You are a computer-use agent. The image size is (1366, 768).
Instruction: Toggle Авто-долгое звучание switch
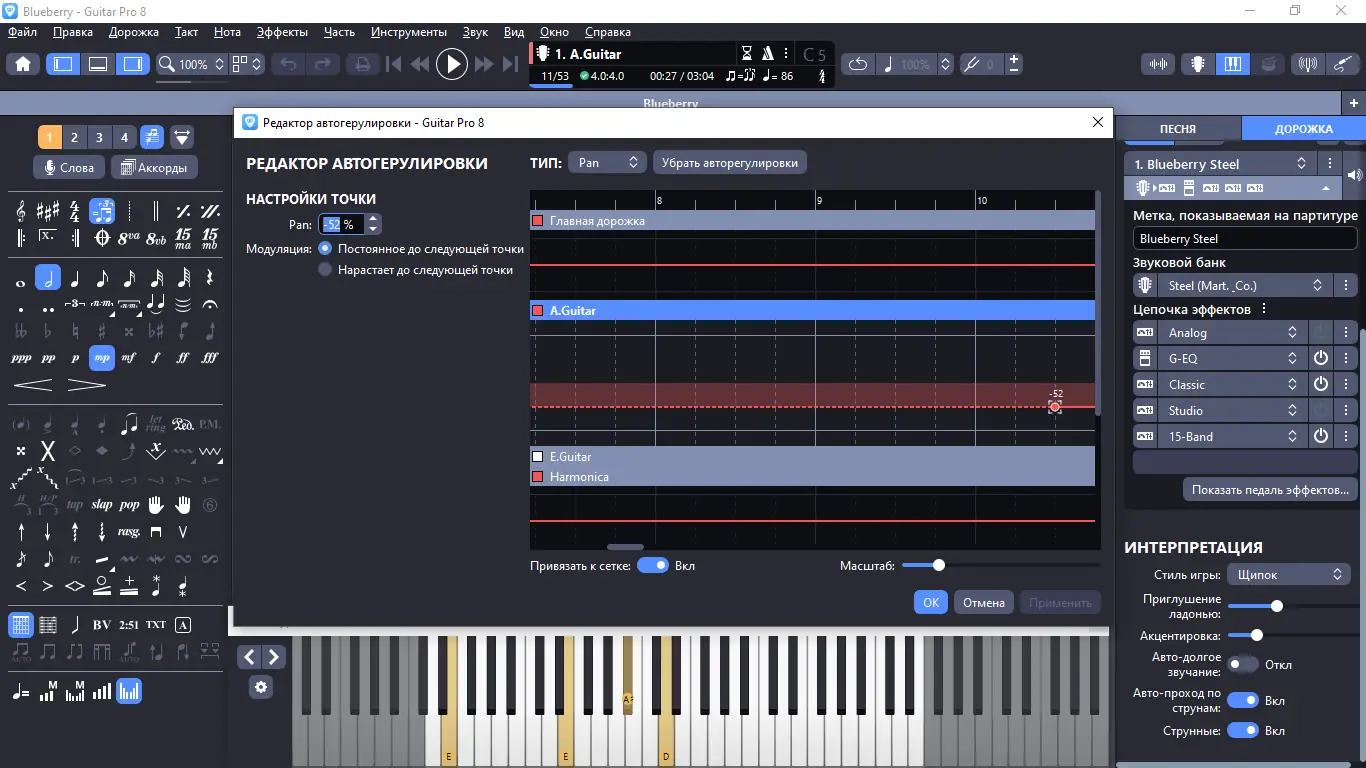tap(1243, 664)
